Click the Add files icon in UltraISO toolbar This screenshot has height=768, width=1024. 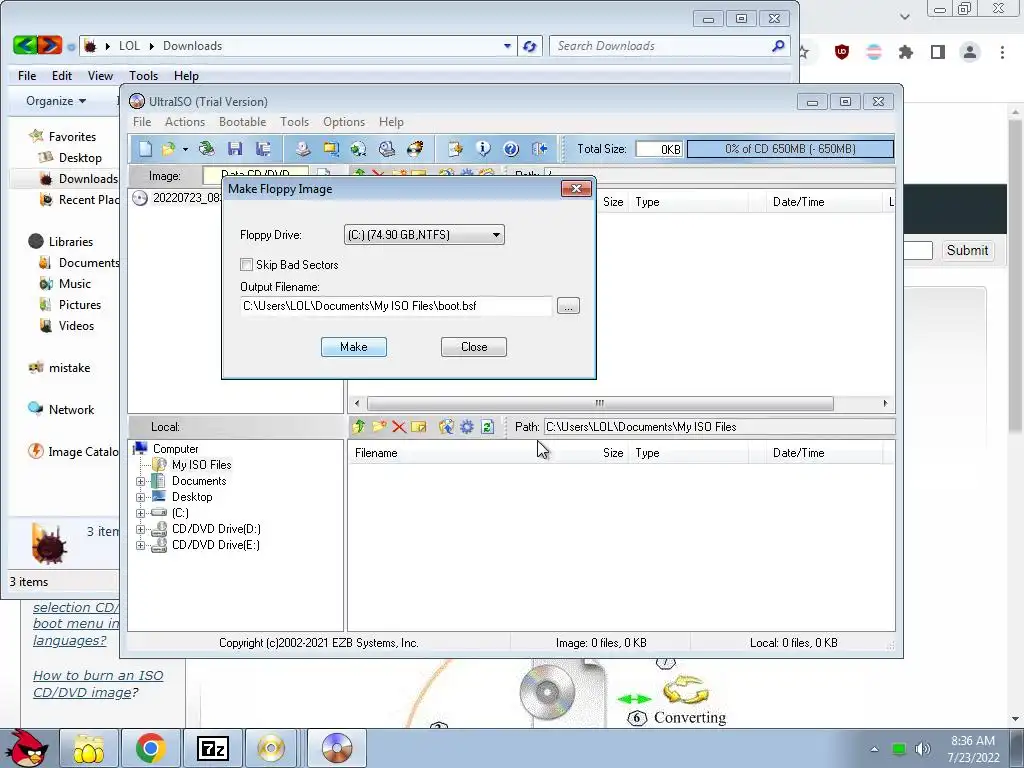pyautogui.click(x=455, y=149)
